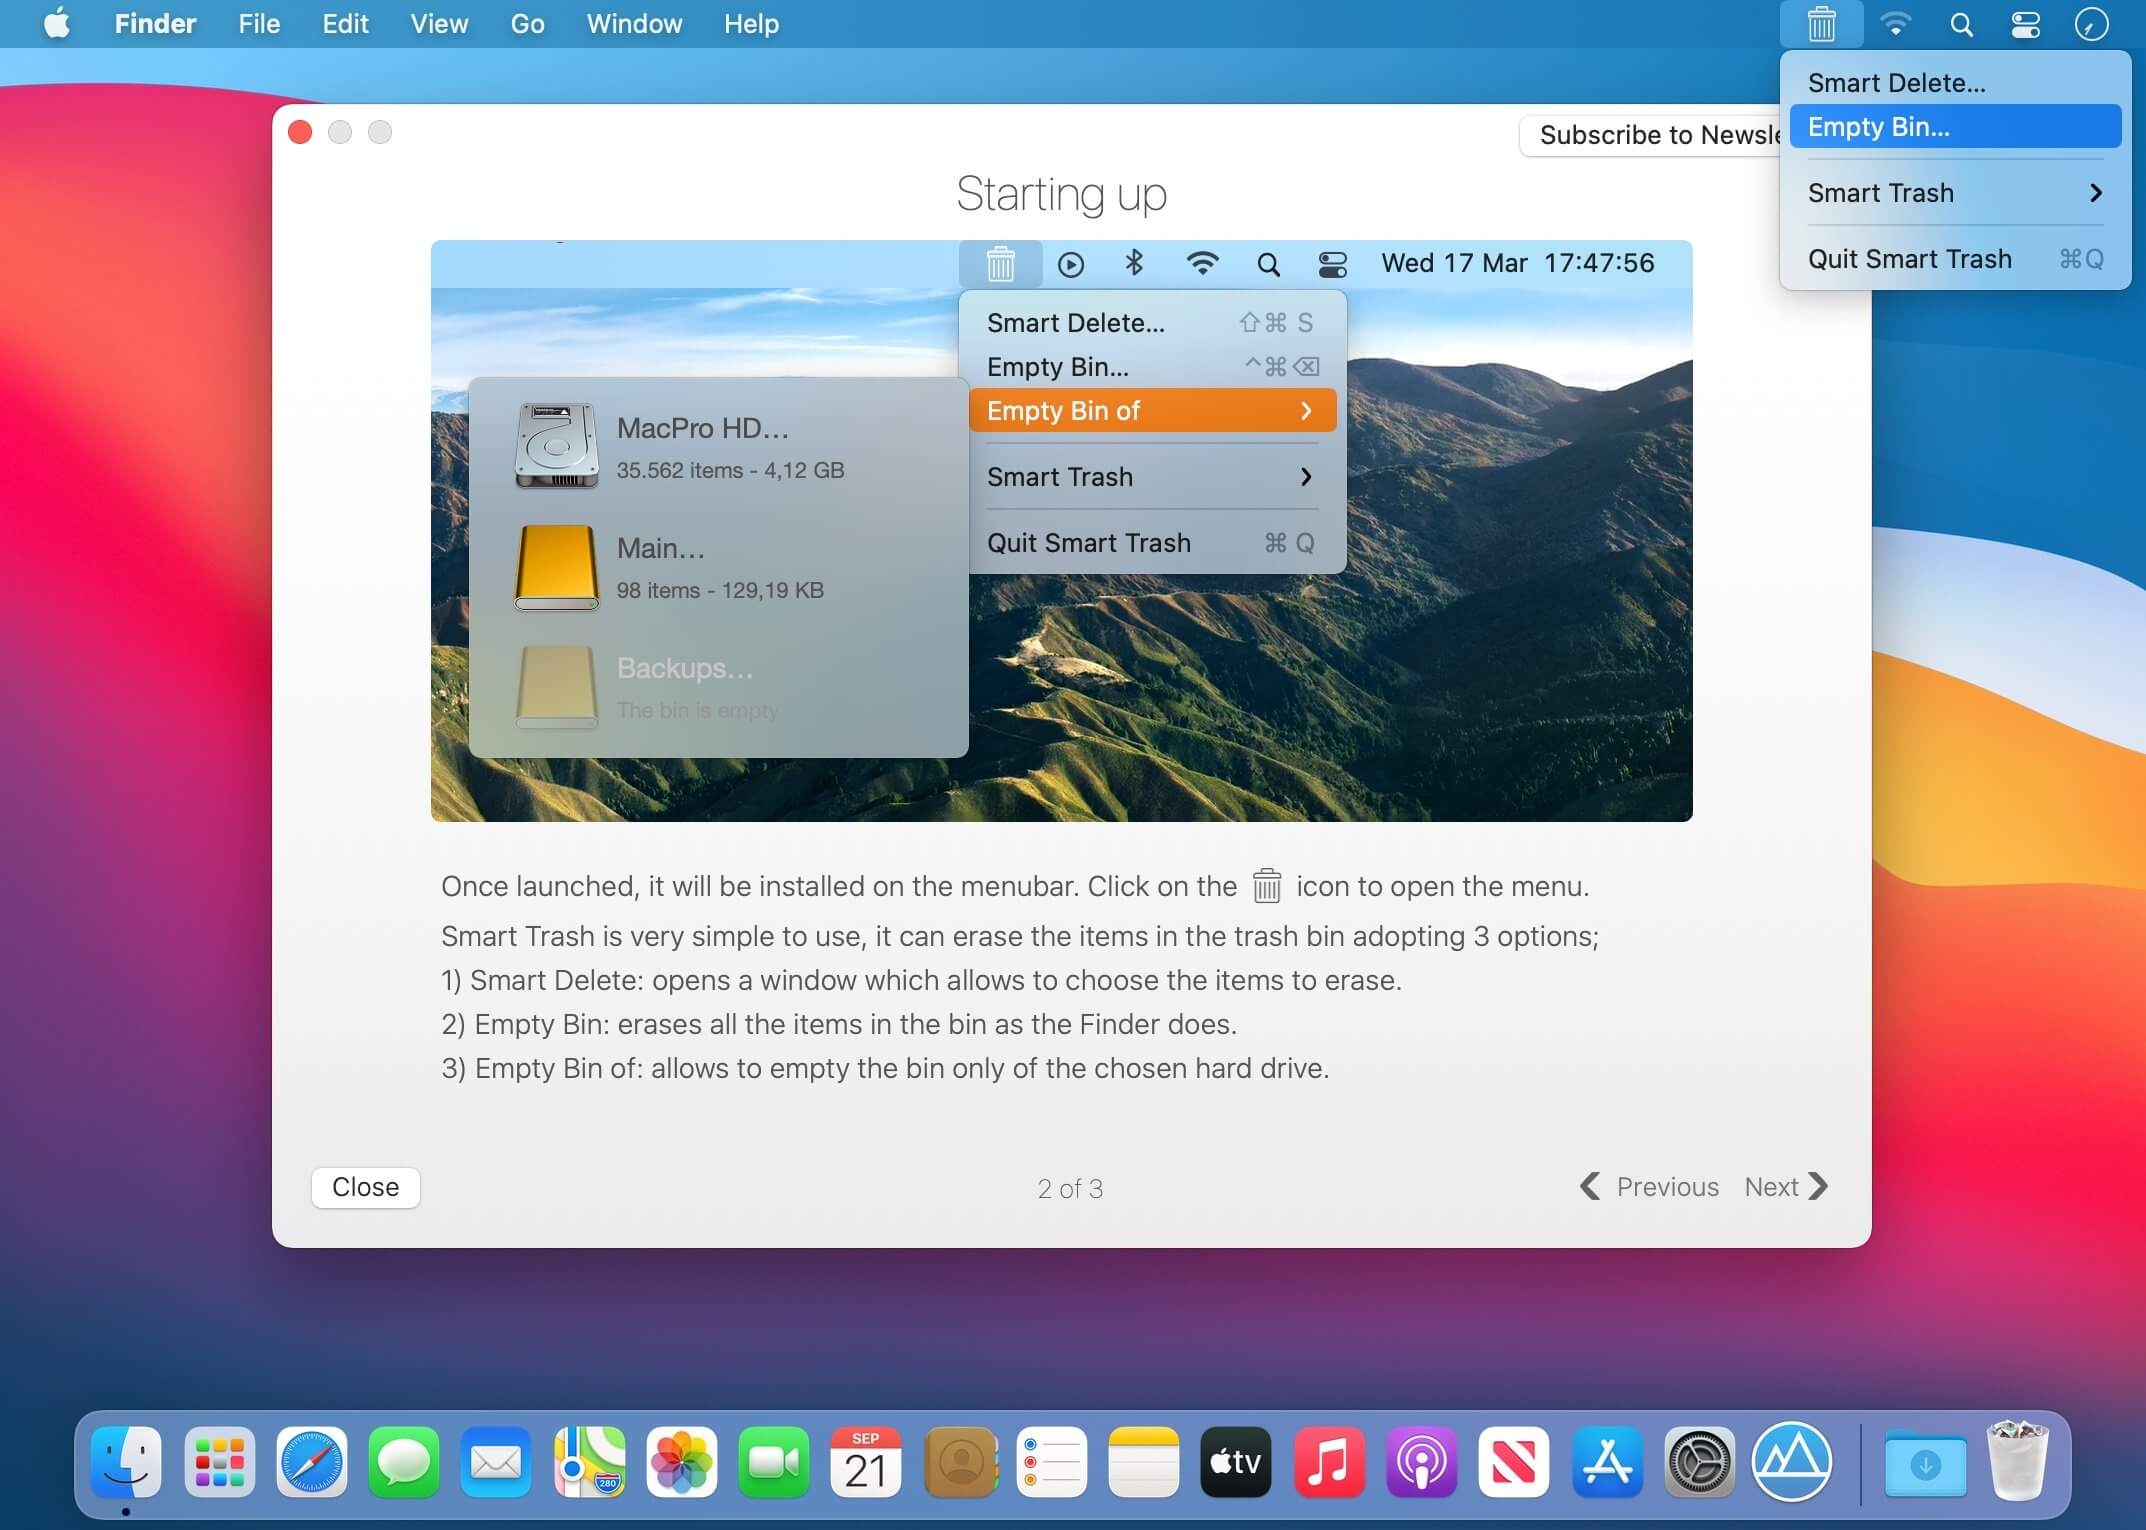This screenshot has width=2146, height=1530.
Task: Open News from the Dock
Action: pos(1514,1462)
